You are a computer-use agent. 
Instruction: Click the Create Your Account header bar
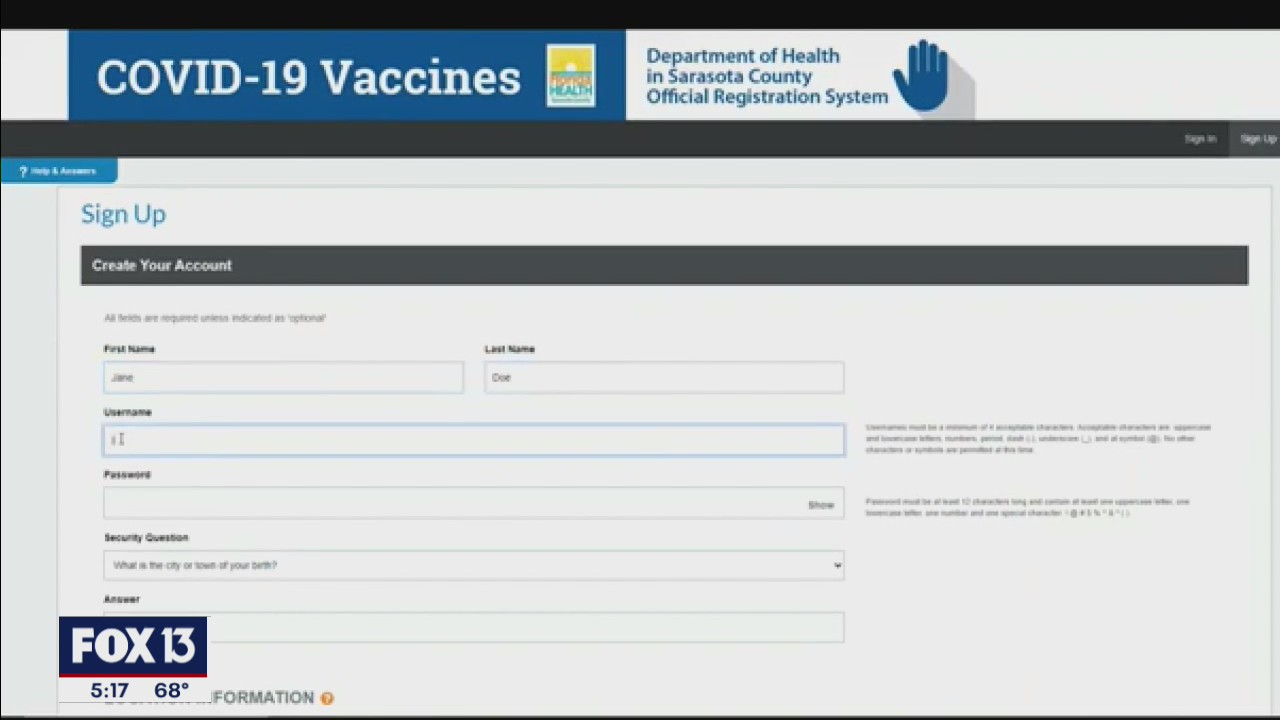click(x=664, y=265)
